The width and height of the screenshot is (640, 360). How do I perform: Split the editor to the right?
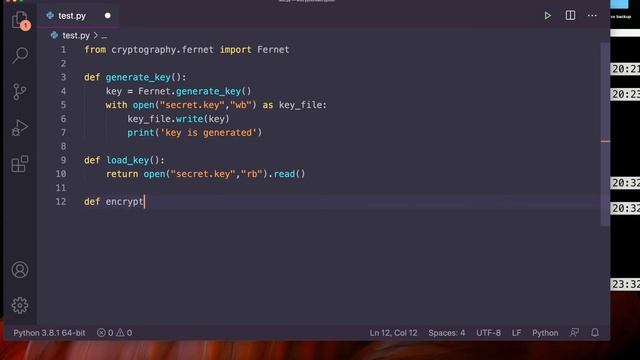(570, 16)
